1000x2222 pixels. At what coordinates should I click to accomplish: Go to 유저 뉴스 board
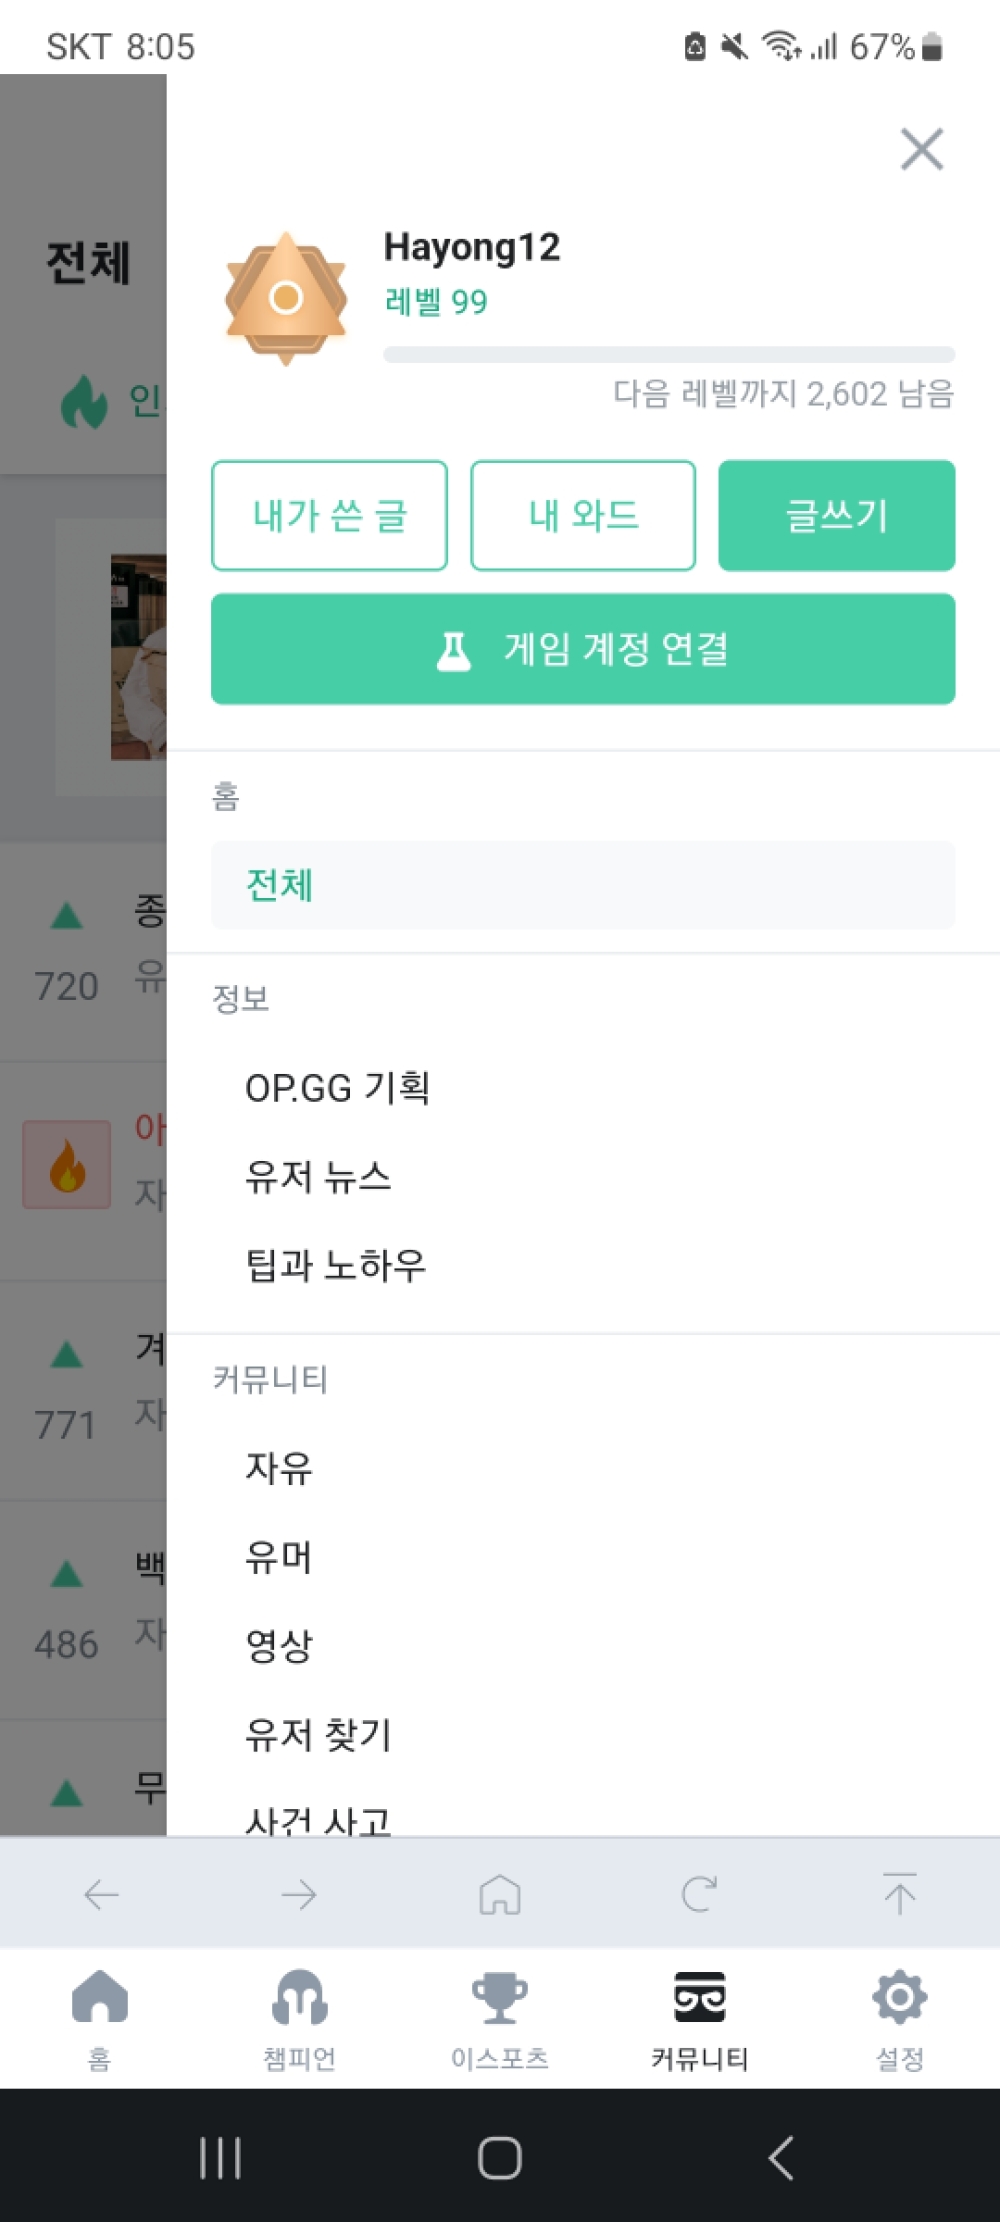click(318, 1177)
